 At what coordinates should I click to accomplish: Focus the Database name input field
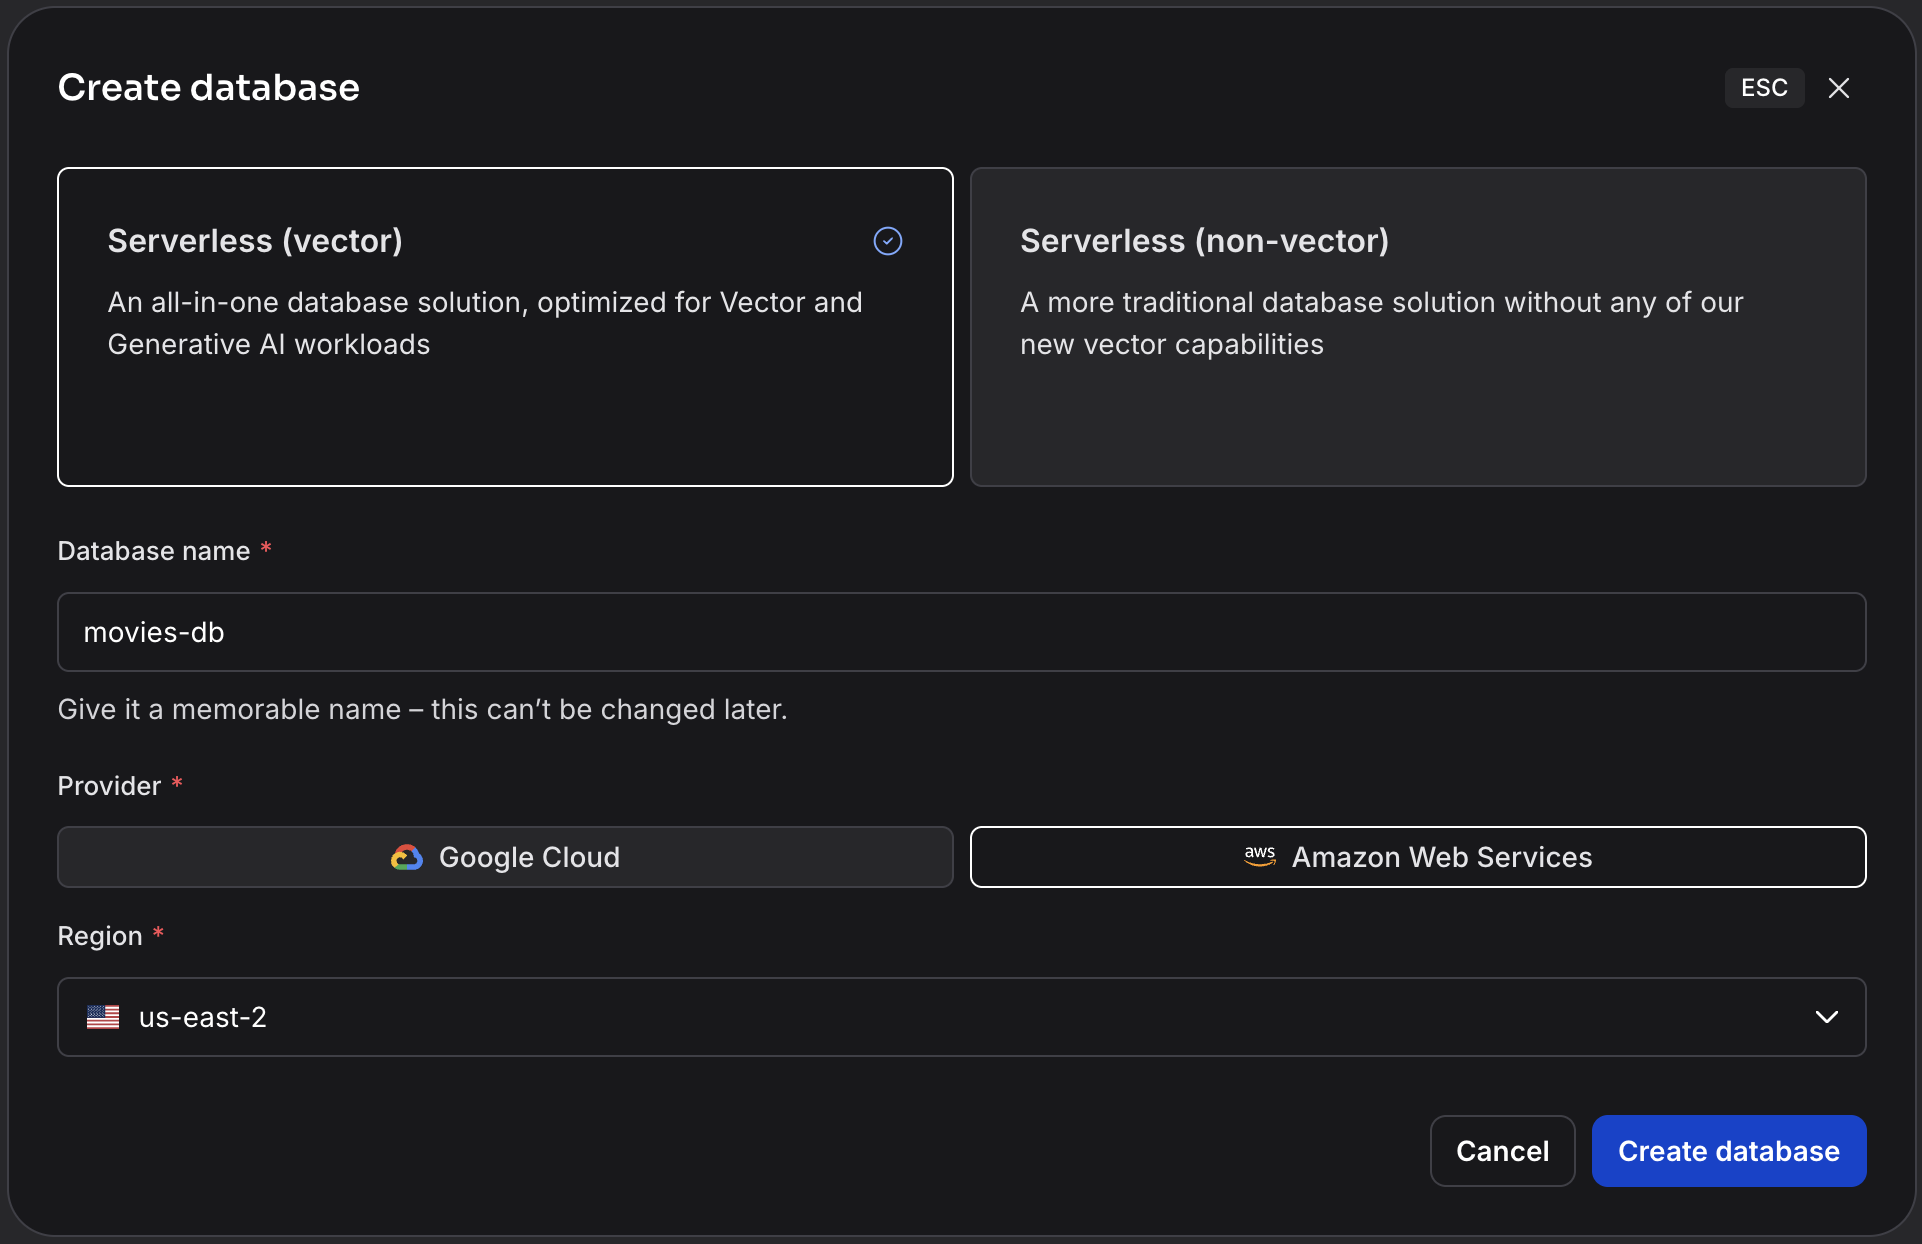(x=962, y=632)
